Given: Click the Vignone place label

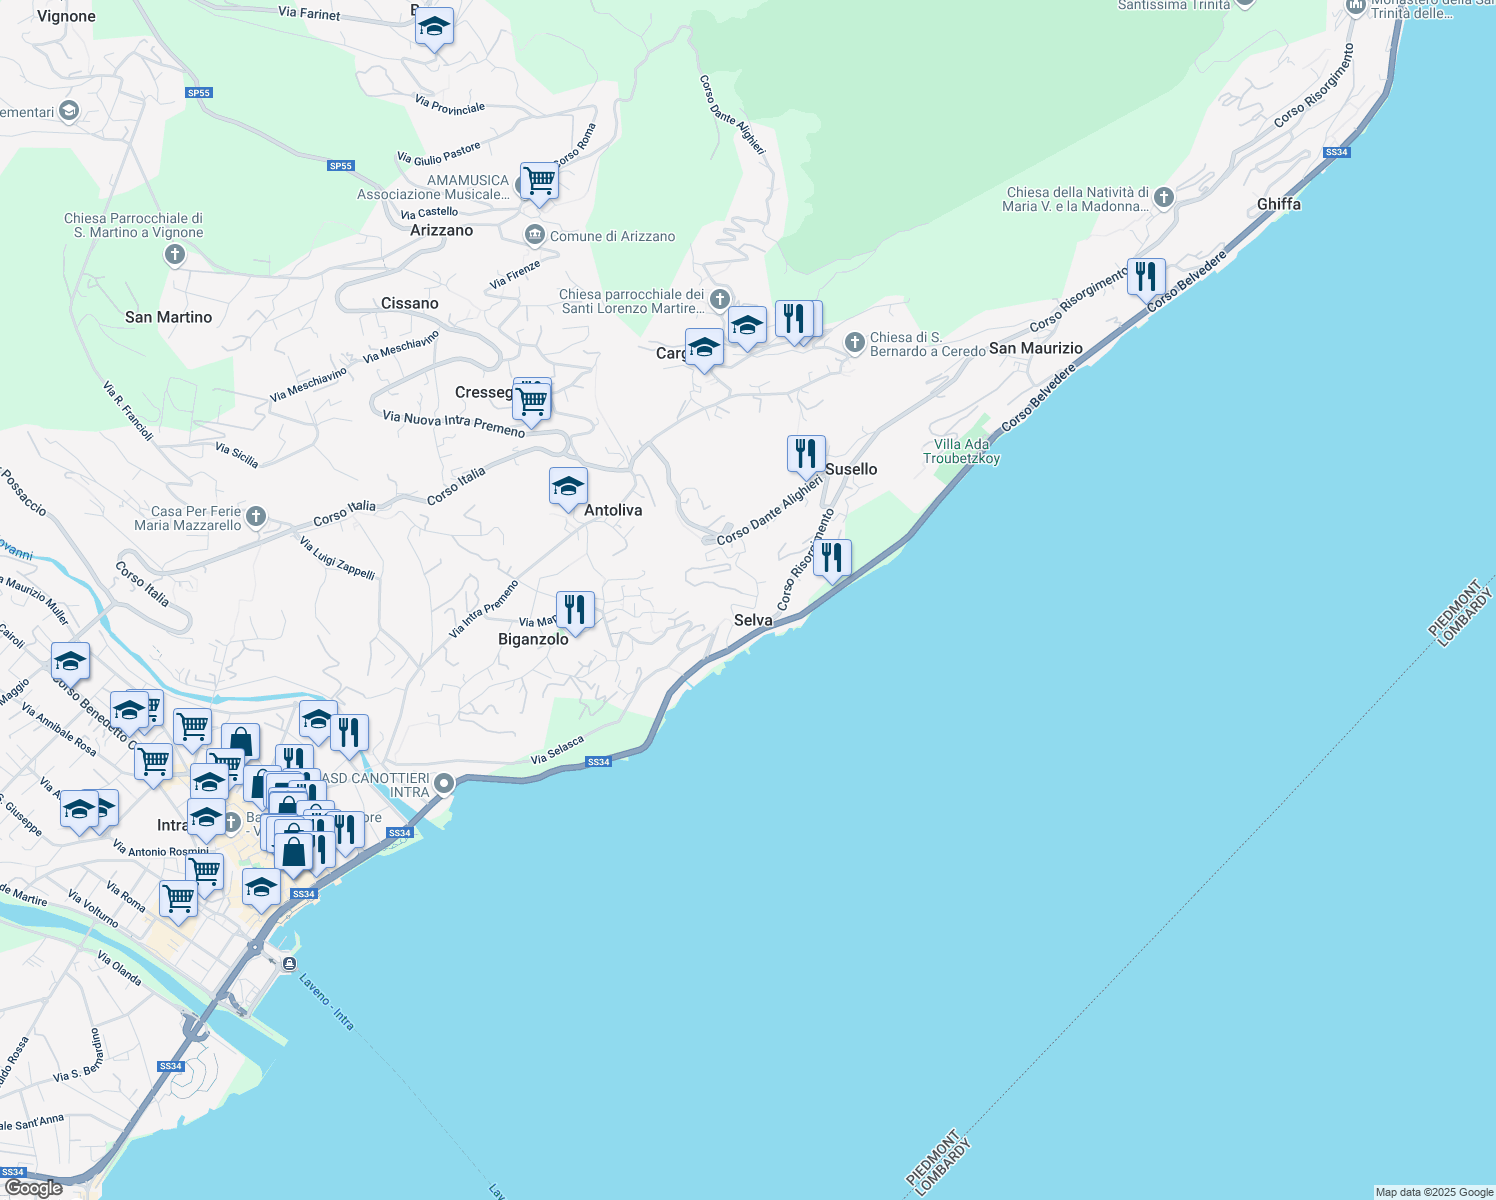Looking at the screenshot, I should click(x=66, y=16).
